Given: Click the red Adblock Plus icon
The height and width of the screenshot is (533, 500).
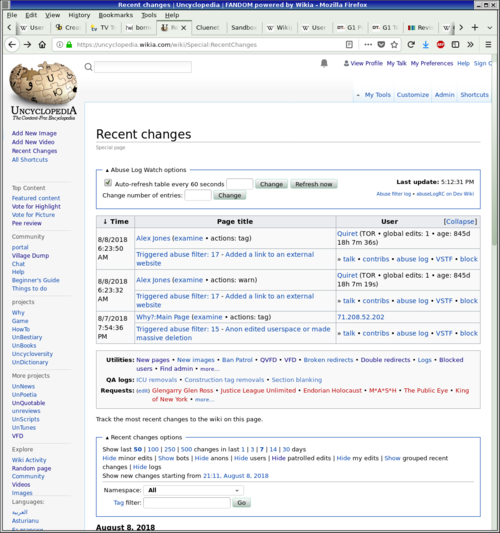Looking at the screenshot, I should pyautogui.click(x=441, y=45).
